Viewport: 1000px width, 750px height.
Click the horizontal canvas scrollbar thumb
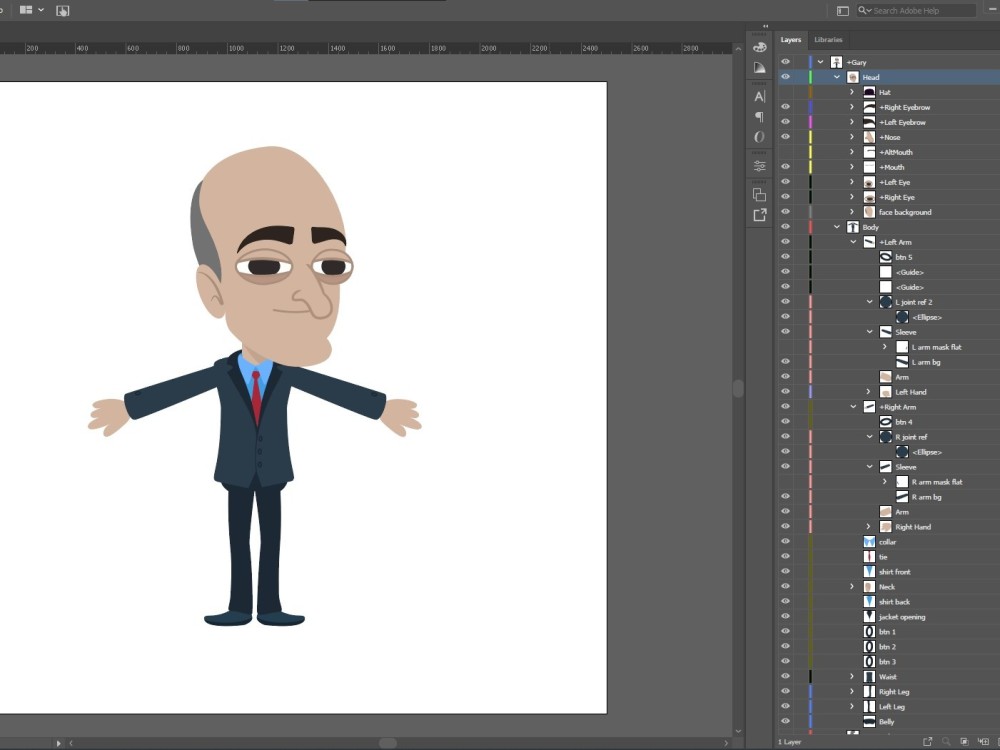(x=388, y=743)
